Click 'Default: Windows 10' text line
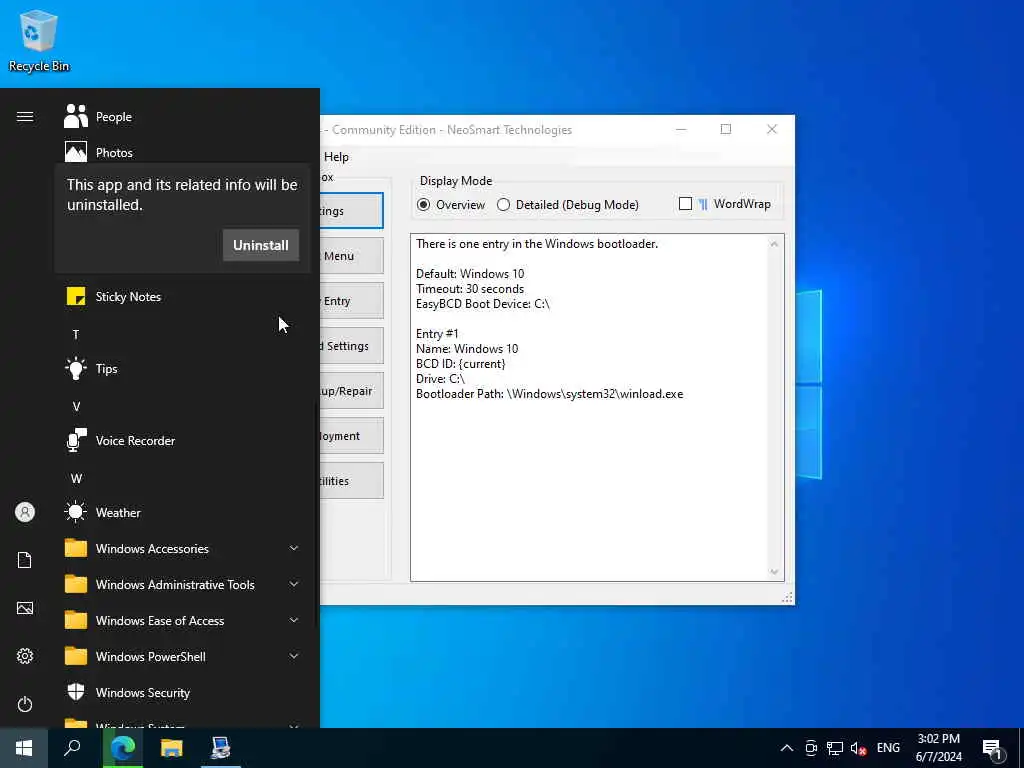This screenshot has width=1024, height=768. (x=470, y=274)
